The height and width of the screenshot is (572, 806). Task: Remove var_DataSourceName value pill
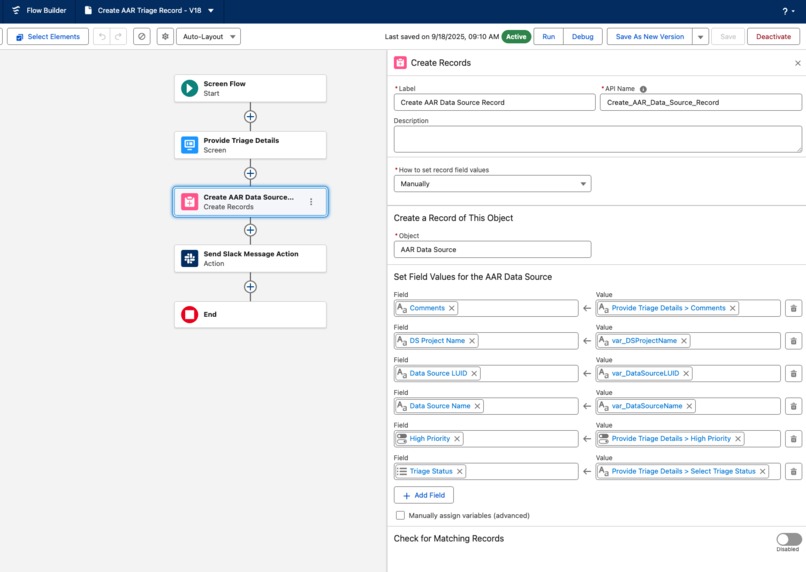pos(689,406)
